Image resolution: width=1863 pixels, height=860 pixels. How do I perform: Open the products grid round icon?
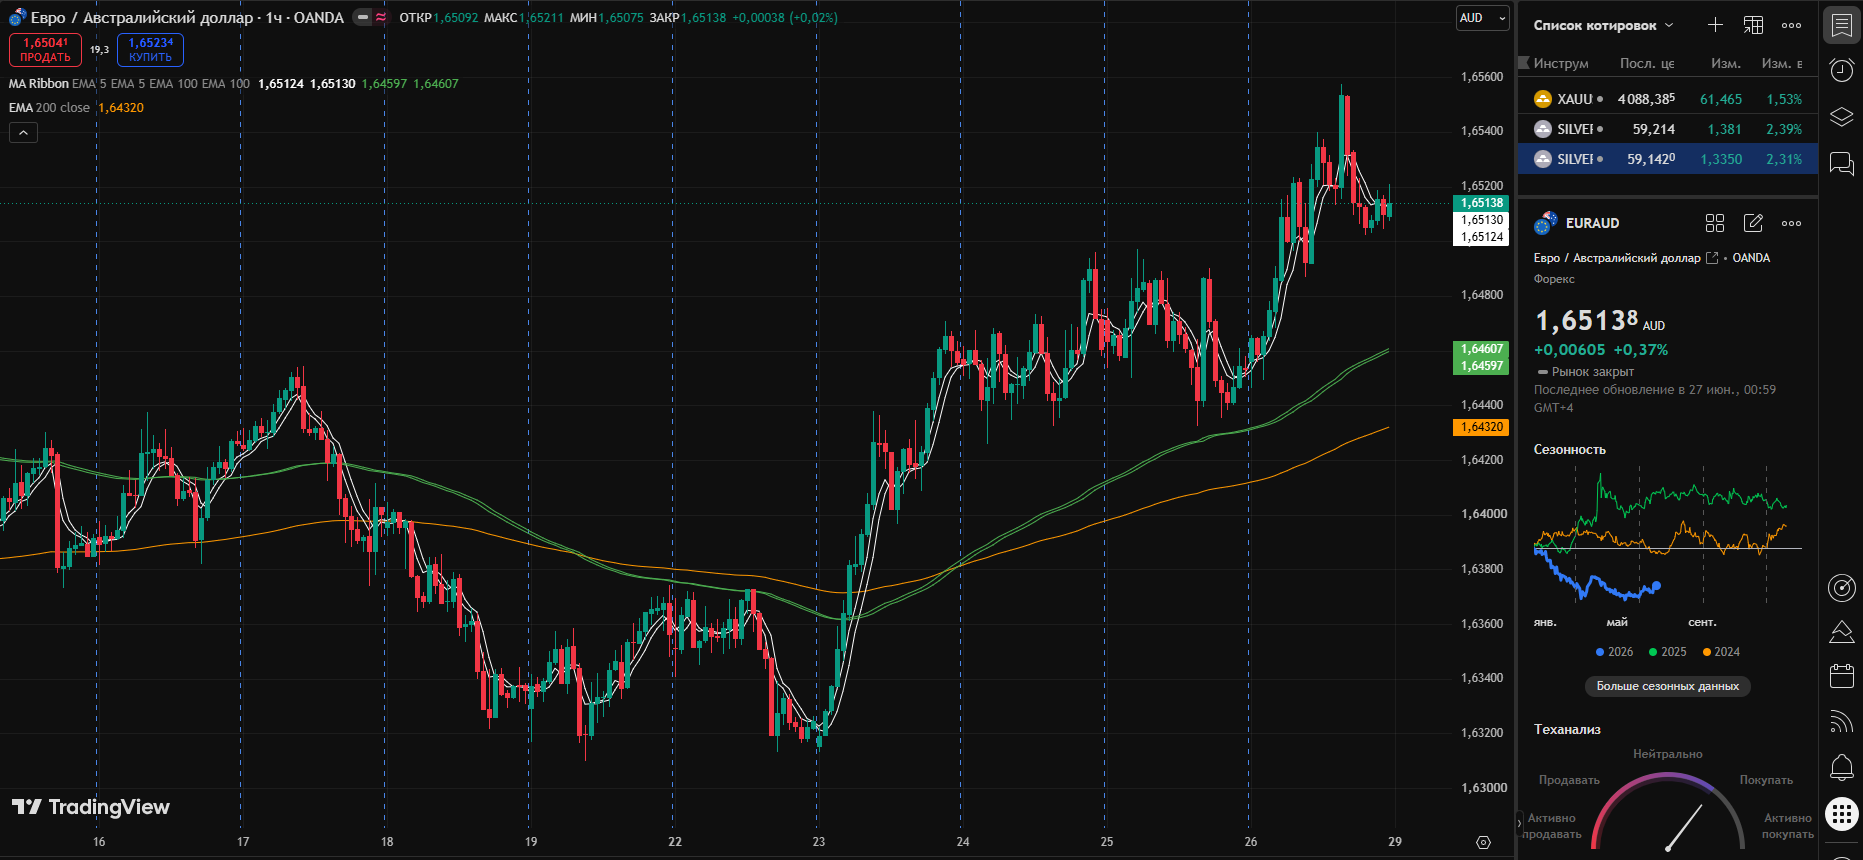point(1842,814)
